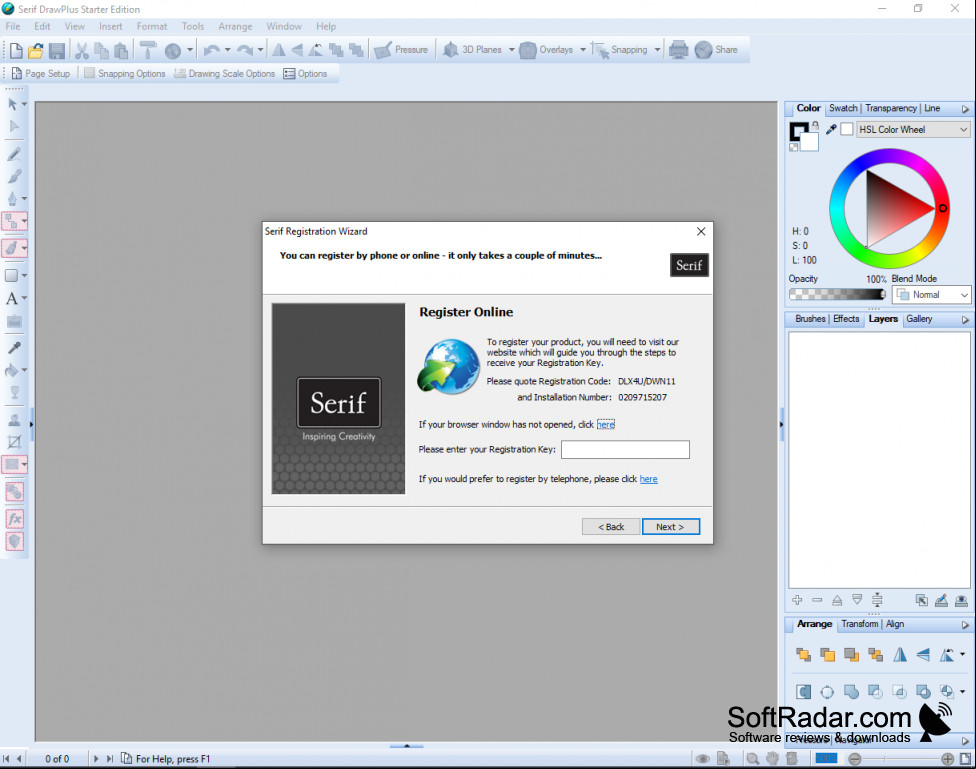Click the Opacity slider in the Color panel
976x769 pixels.
pyautogui.click(x=837, y=295)
